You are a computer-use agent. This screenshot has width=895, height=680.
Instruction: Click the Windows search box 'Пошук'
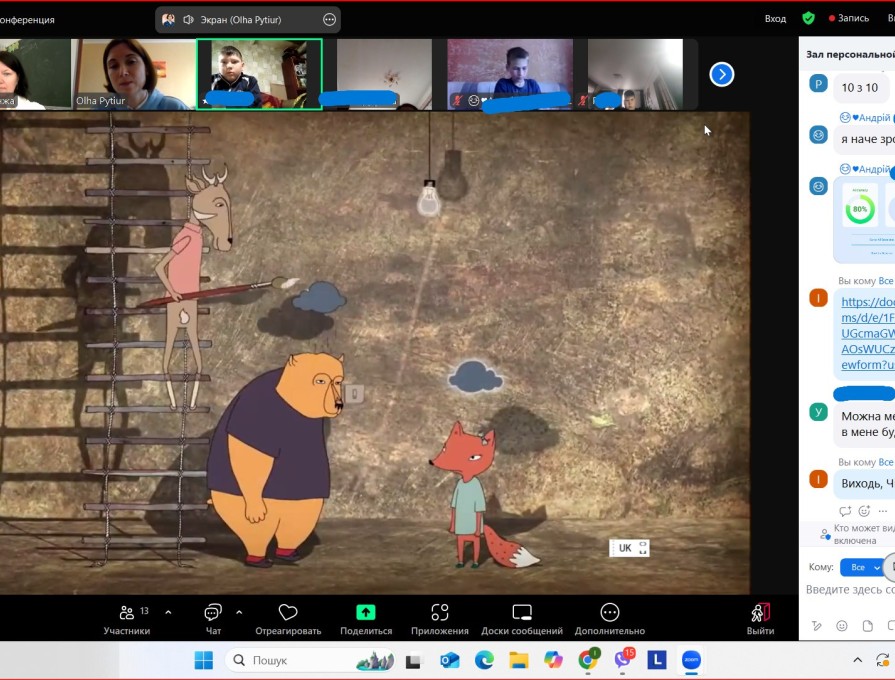pyautogui.click(x=310, y=660)
